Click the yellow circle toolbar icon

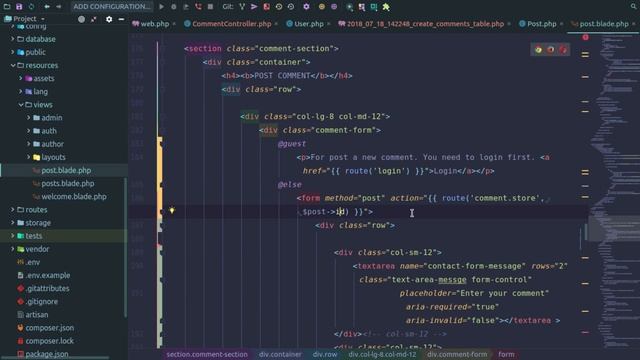(x=322, y=7)
